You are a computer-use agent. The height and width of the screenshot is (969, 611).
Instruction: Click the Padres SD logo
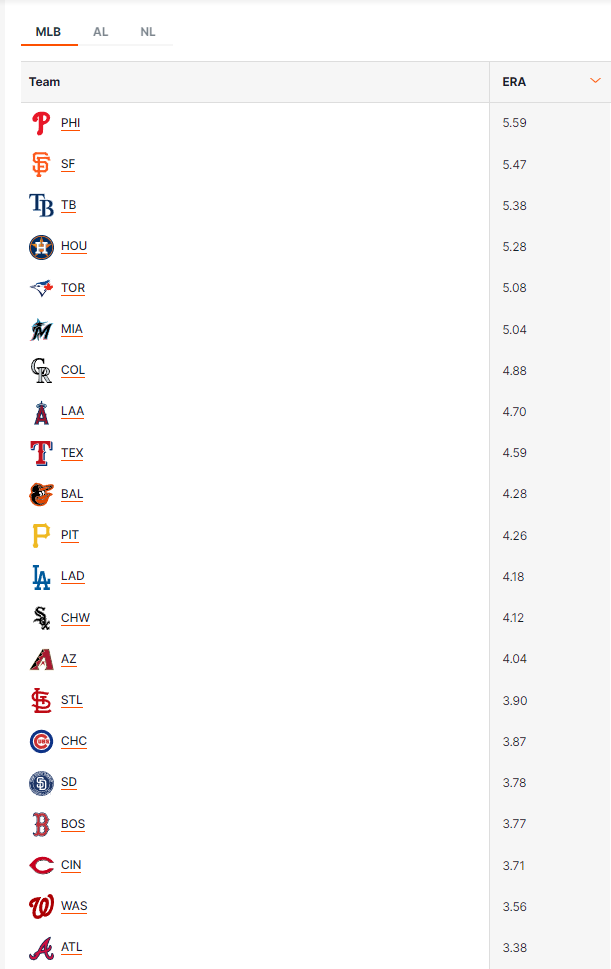click(x=41, y=782)
